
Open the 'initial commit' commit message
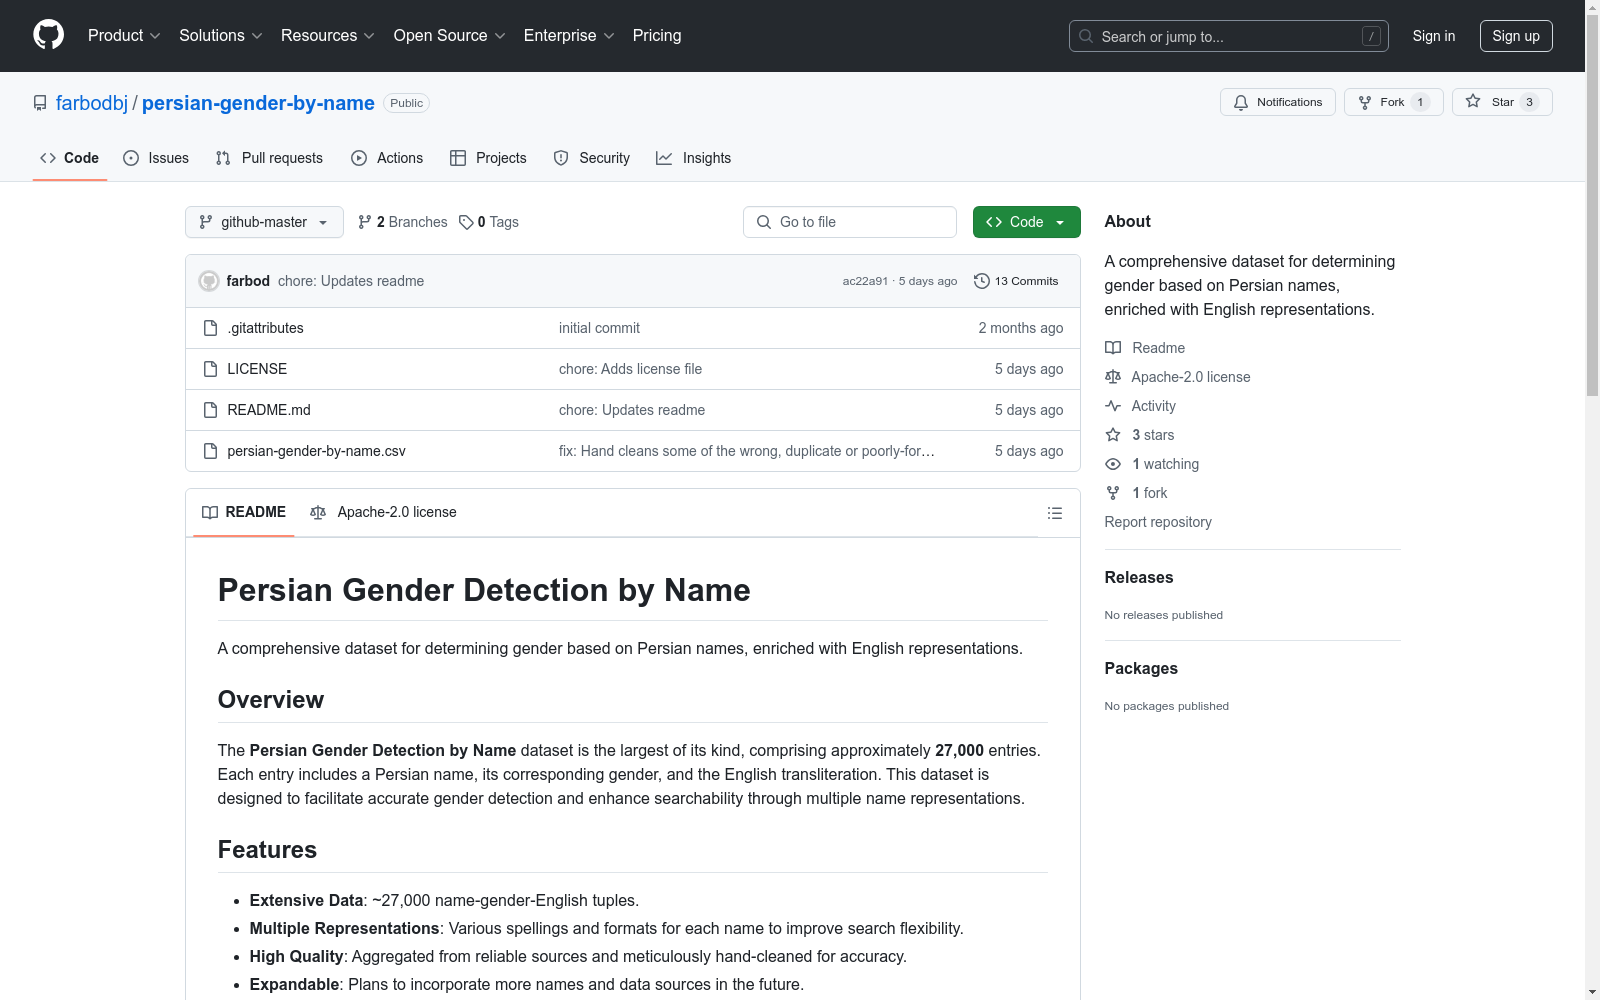(x=599, y=328)
